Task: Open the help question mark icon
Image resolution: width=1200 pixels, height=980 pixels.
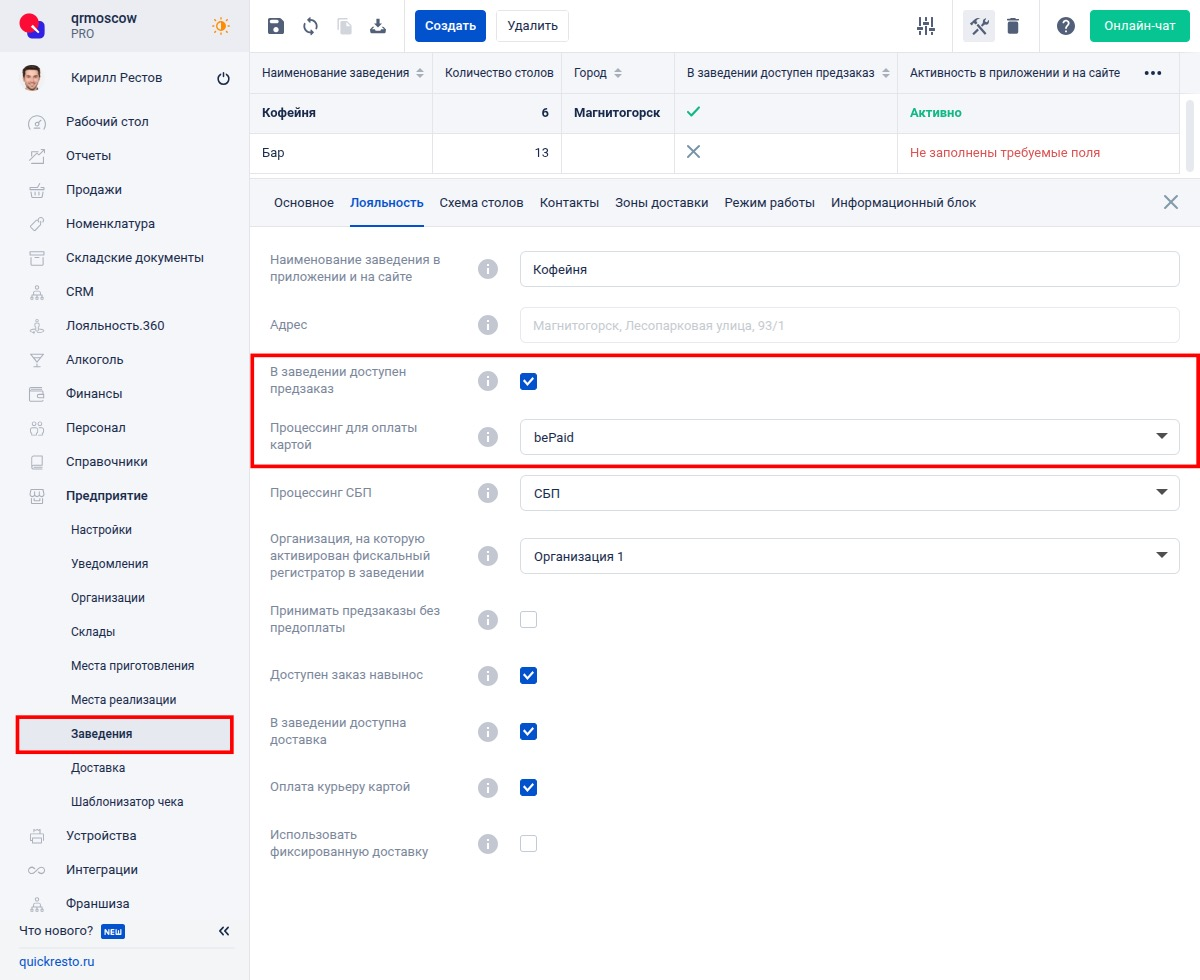Action: 1065,27
